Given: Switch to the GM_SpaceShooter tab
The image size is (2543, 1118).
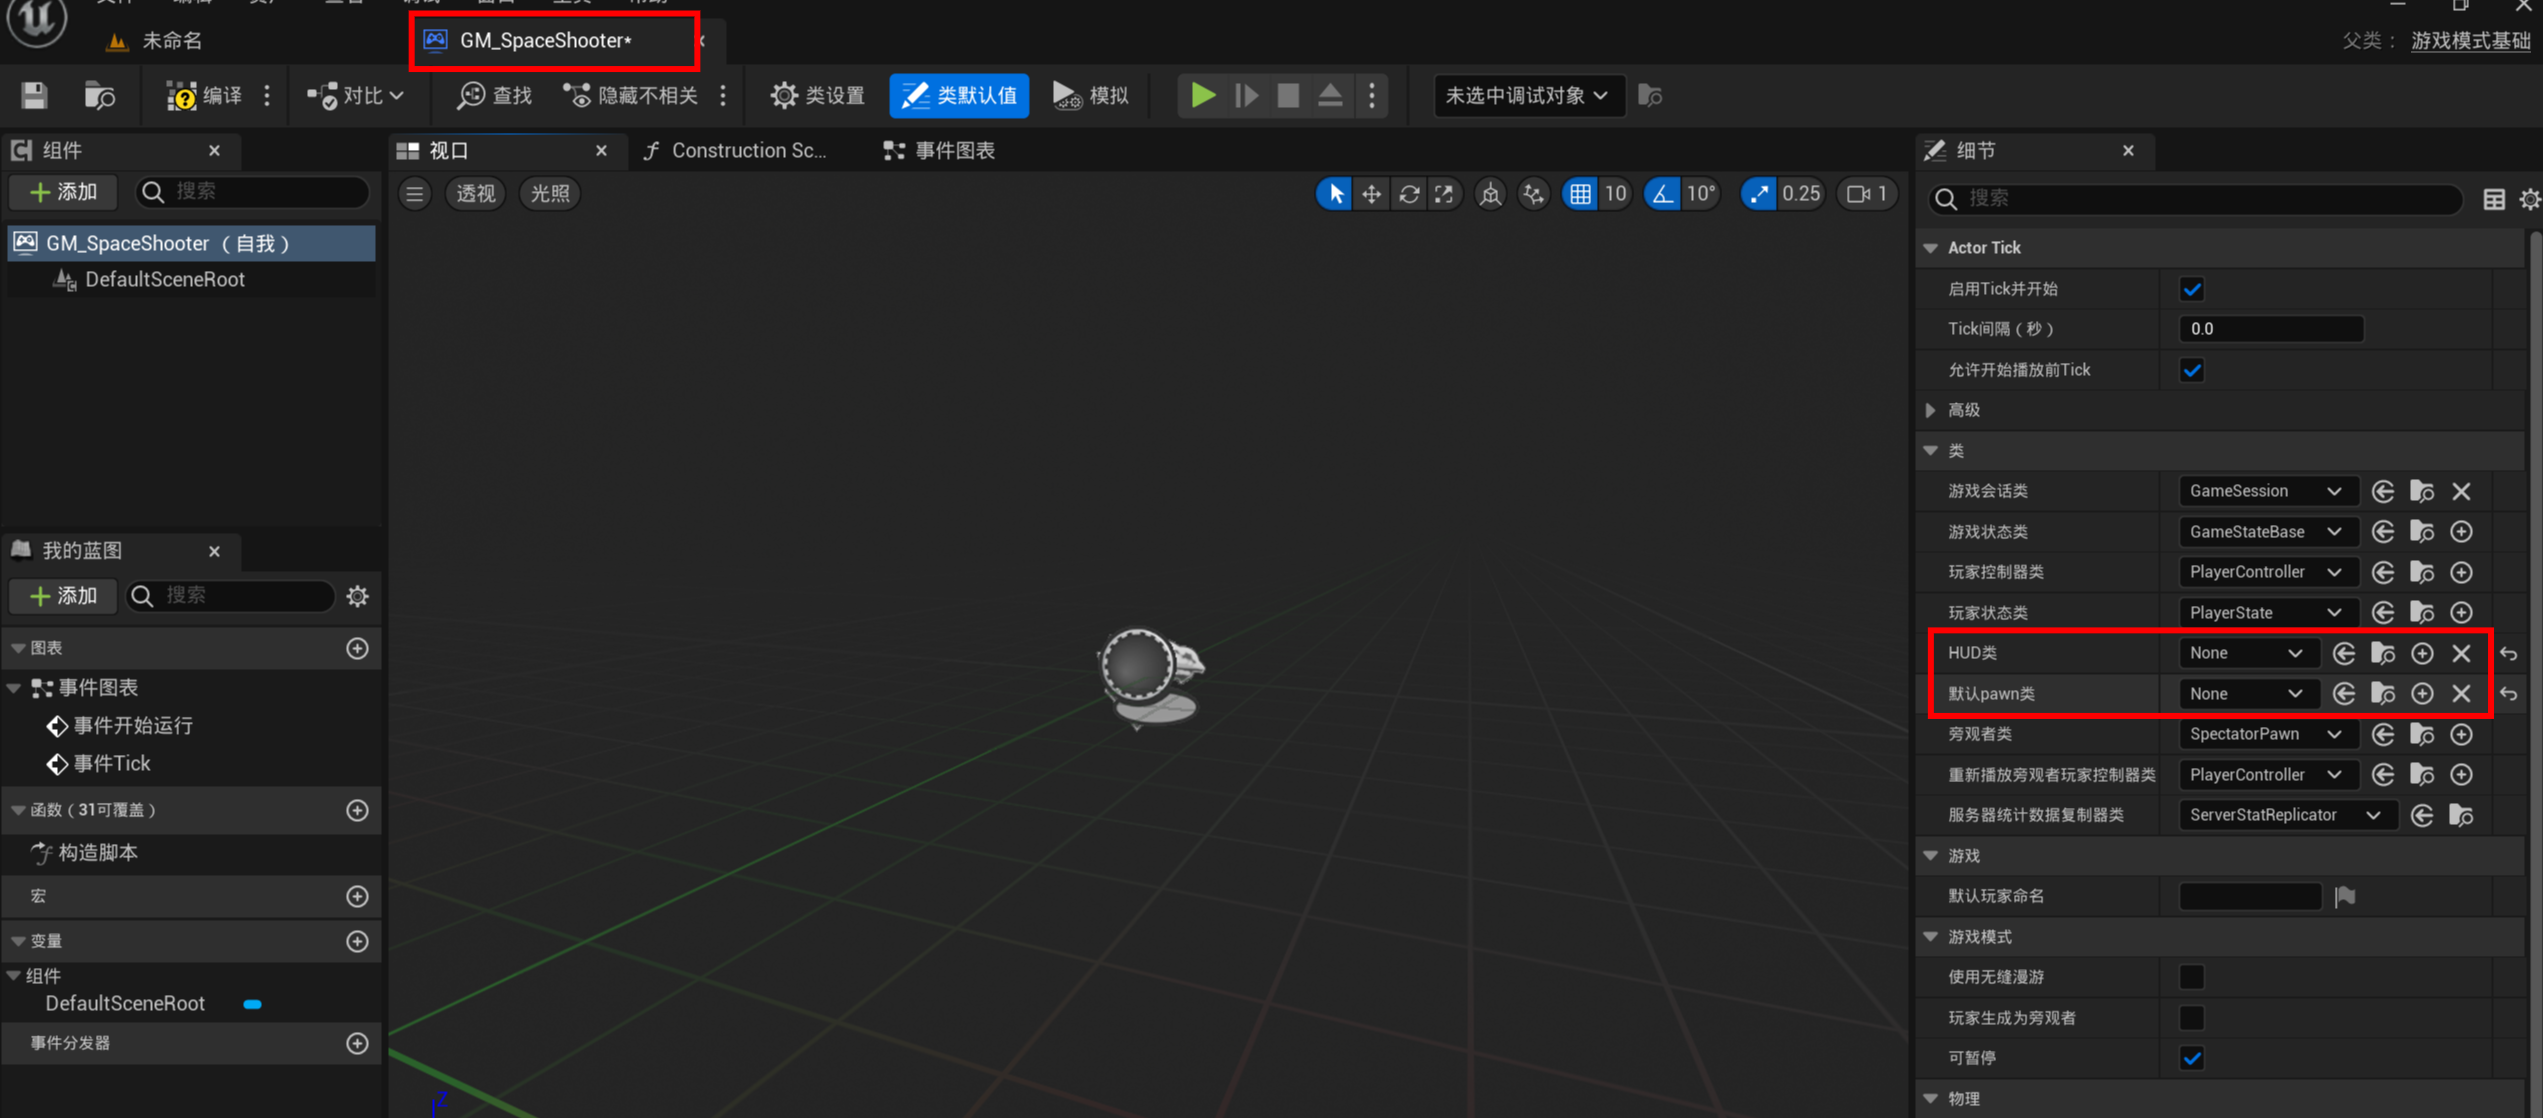Looking at the screenshot, I should pos(546,41).
